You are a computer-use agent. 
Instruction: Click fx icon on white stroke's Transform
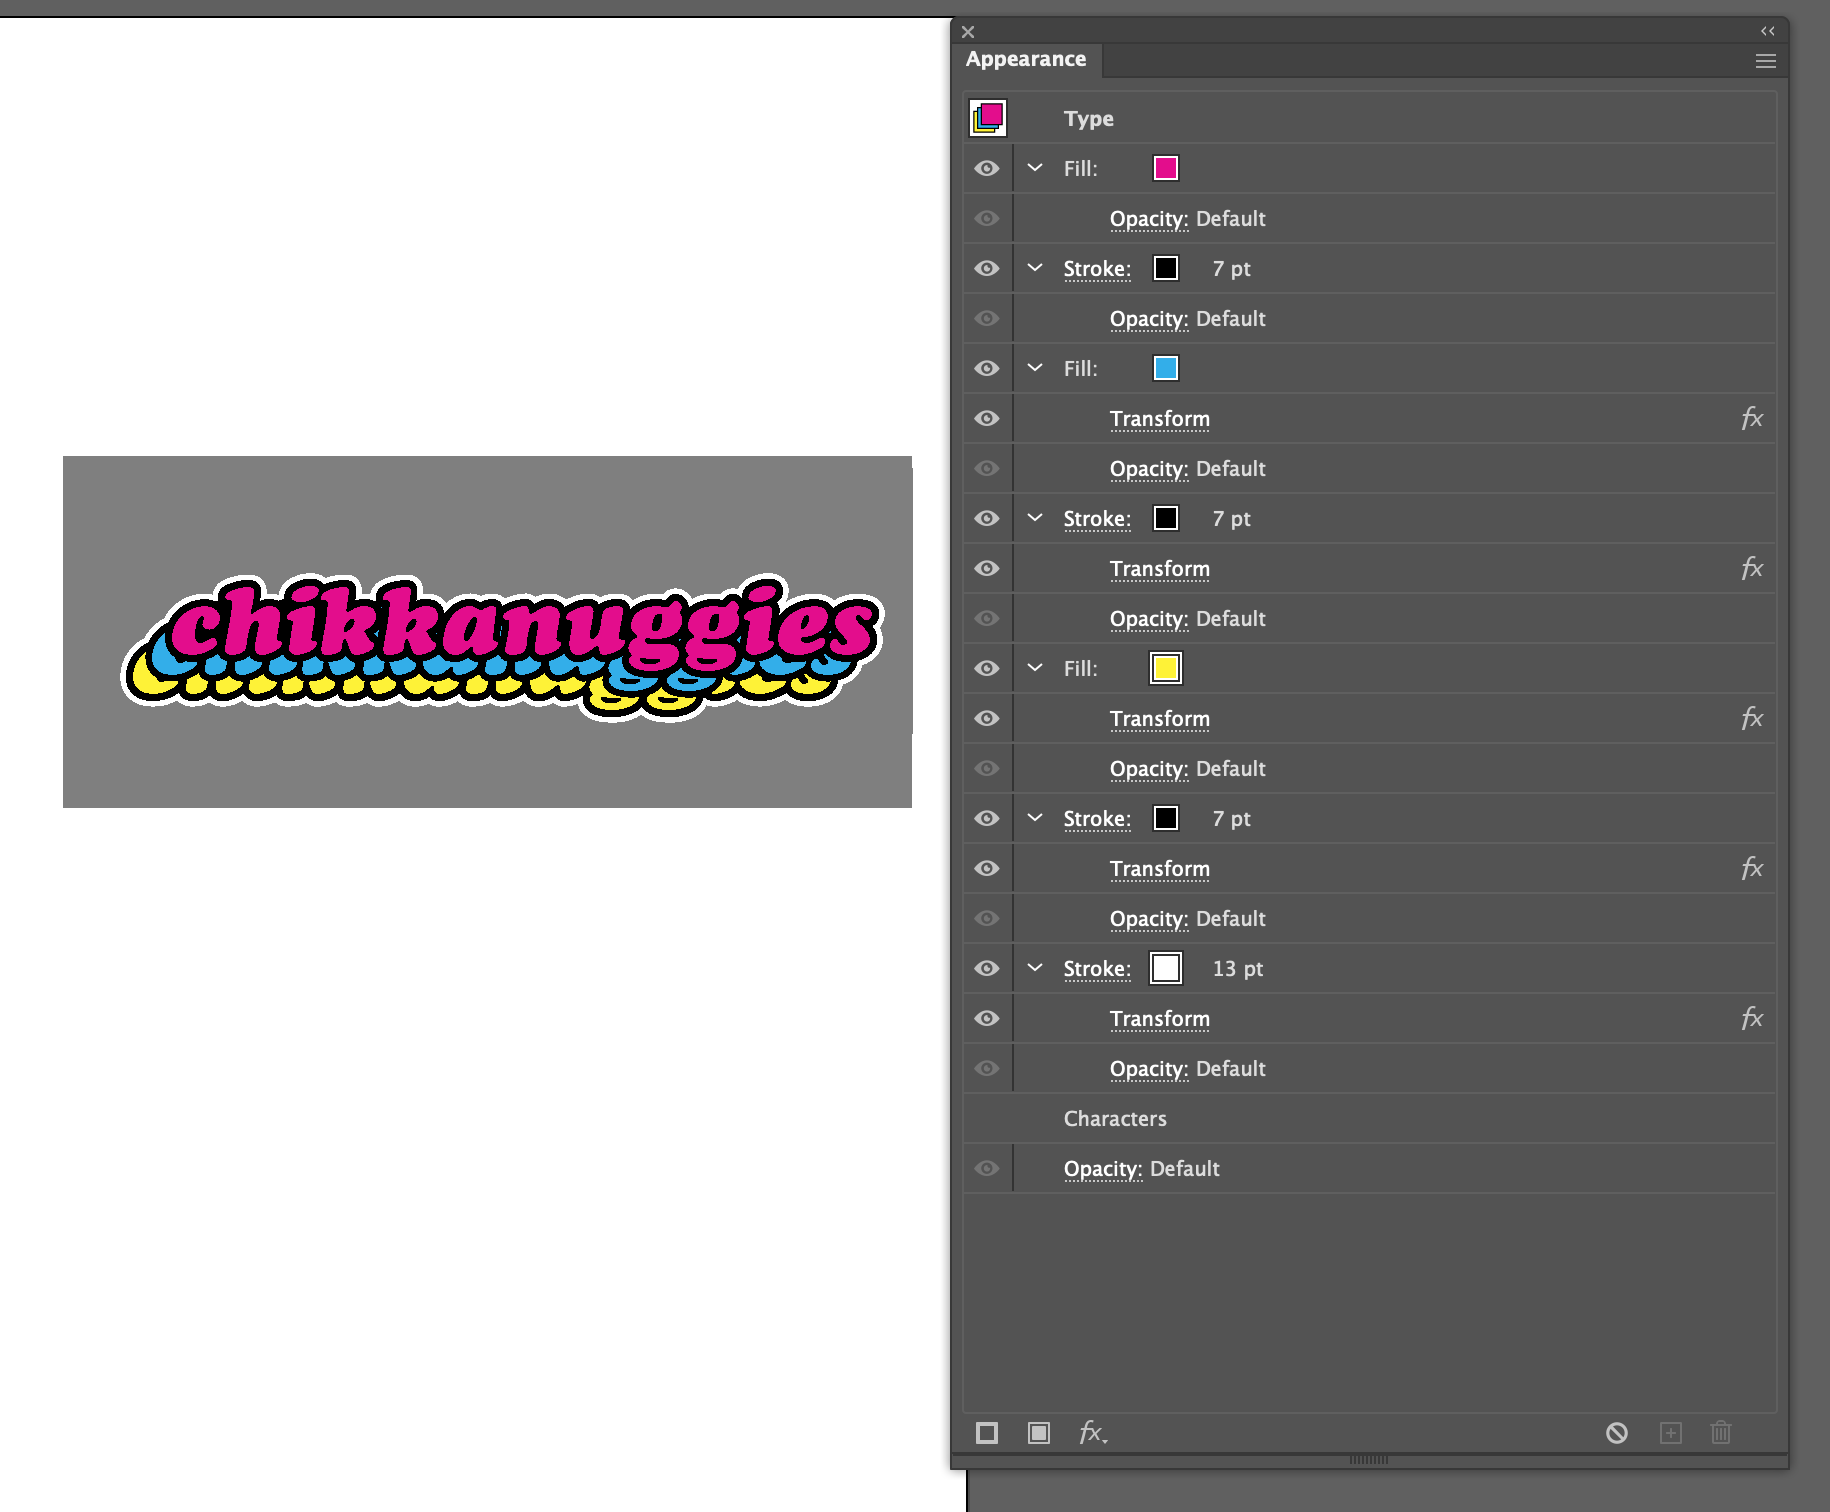tap(1751, 1018)
